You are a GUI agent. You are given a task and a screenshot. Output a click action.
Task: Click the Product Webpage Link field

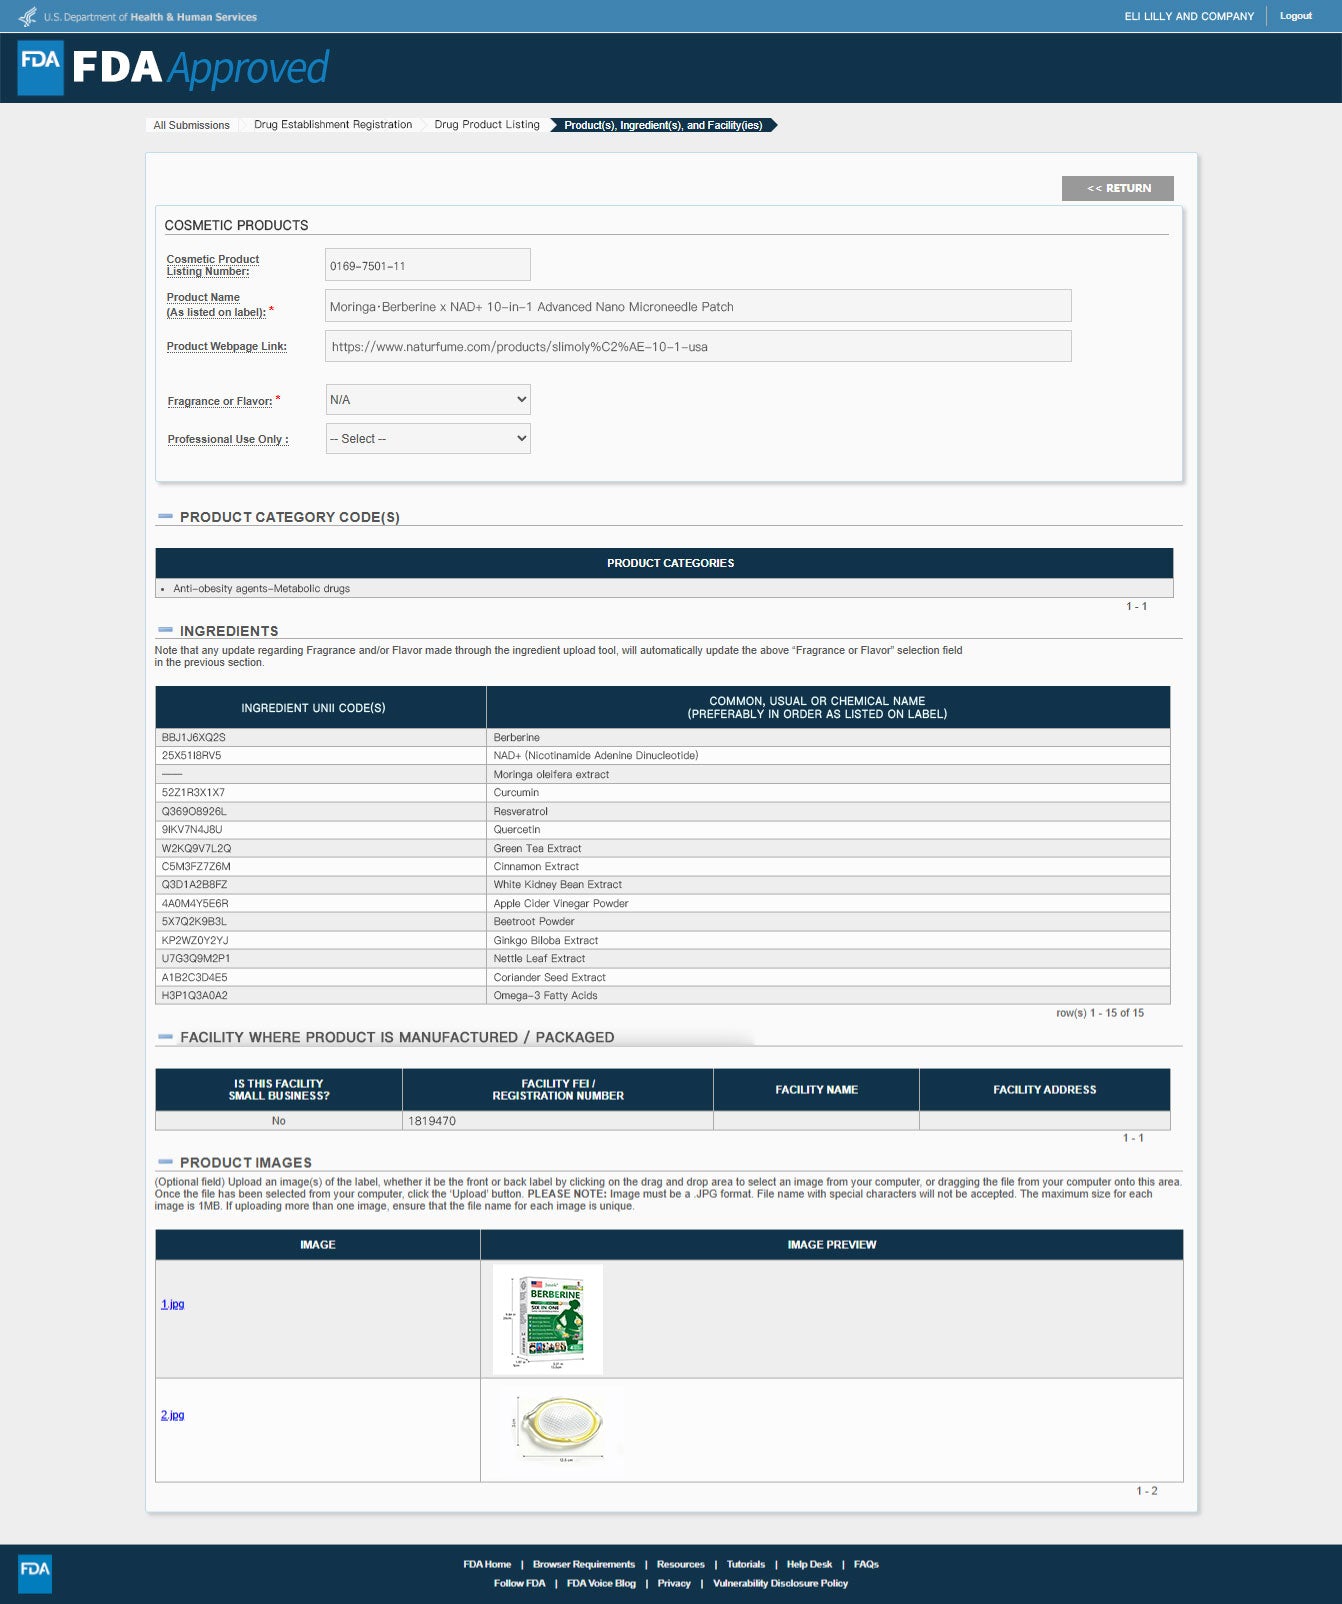click(698, 346)
